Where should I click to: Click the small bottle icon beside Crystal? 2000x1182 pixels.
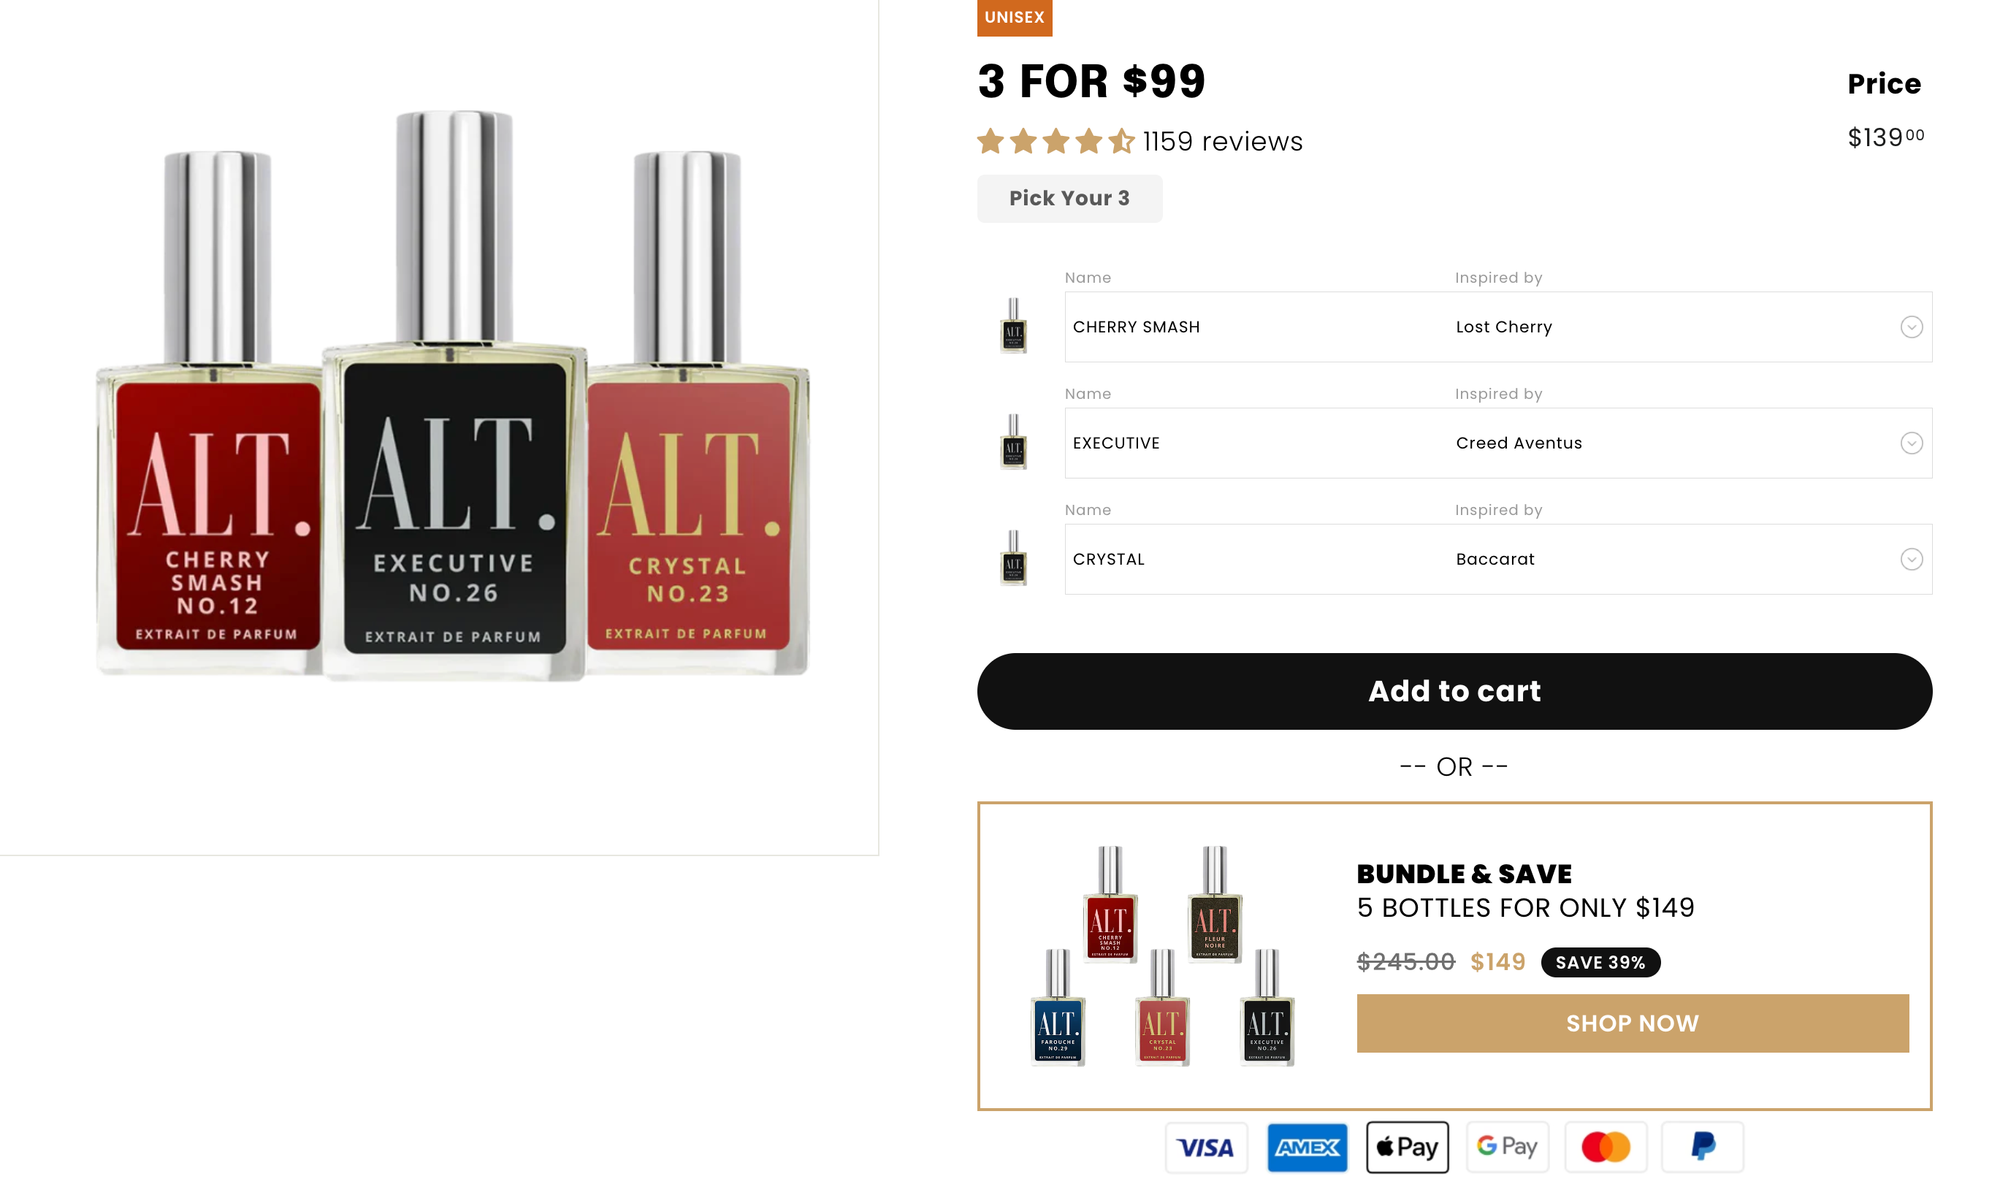click(1013, 558)
